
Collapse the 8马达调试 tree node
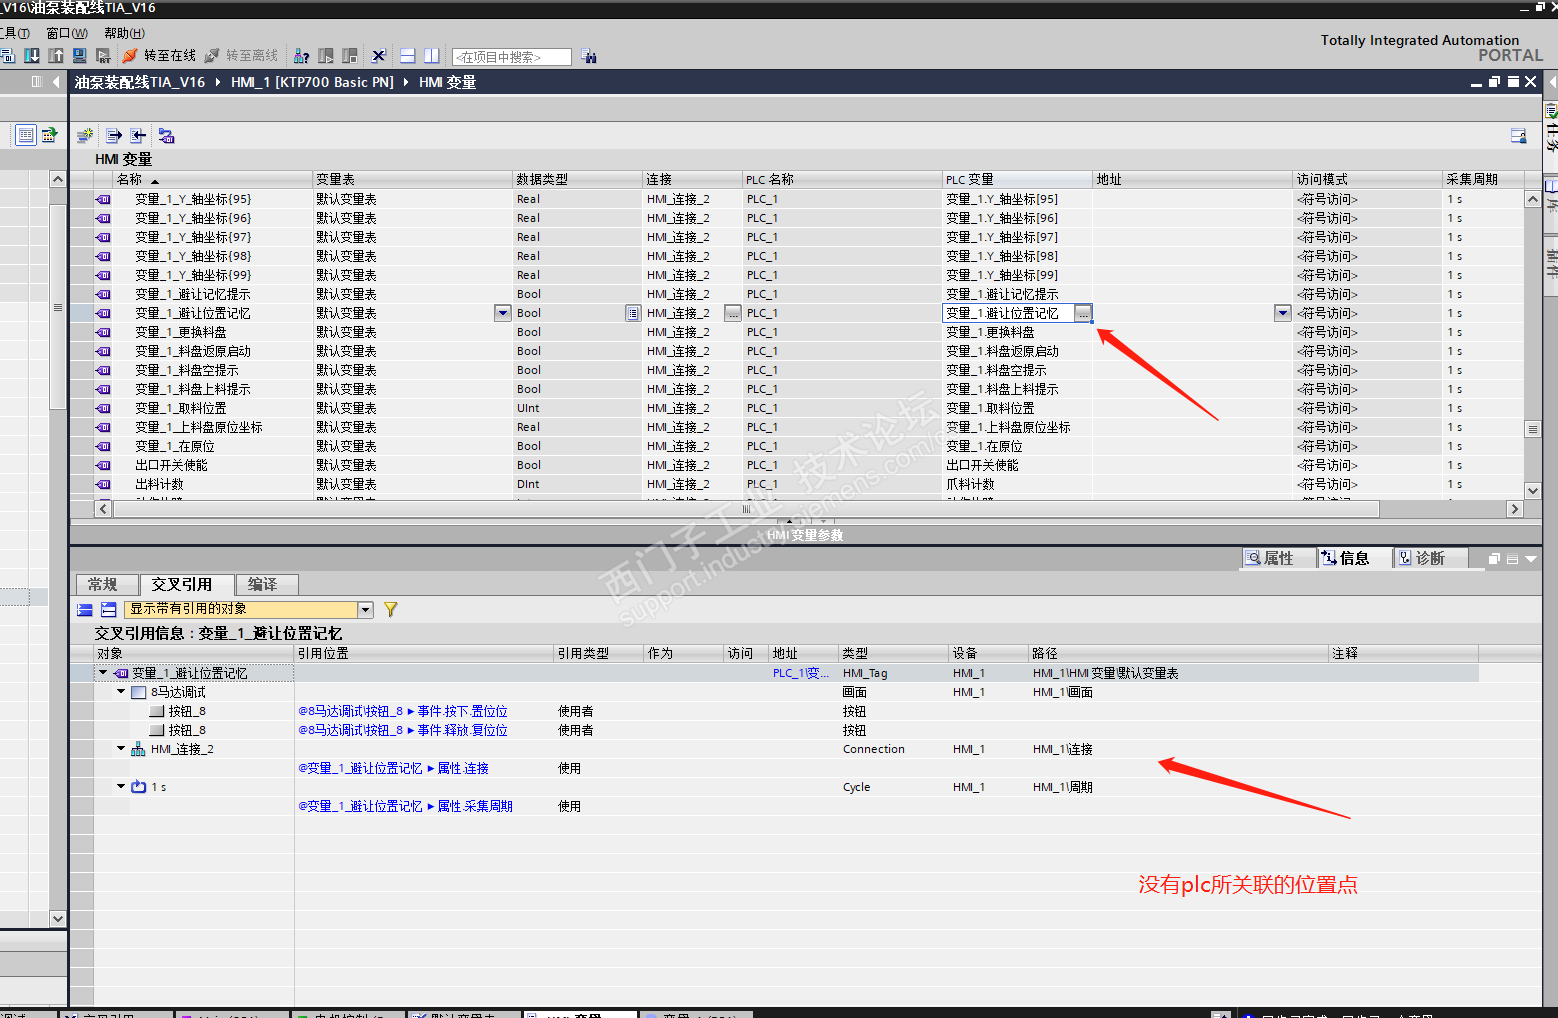121,692
